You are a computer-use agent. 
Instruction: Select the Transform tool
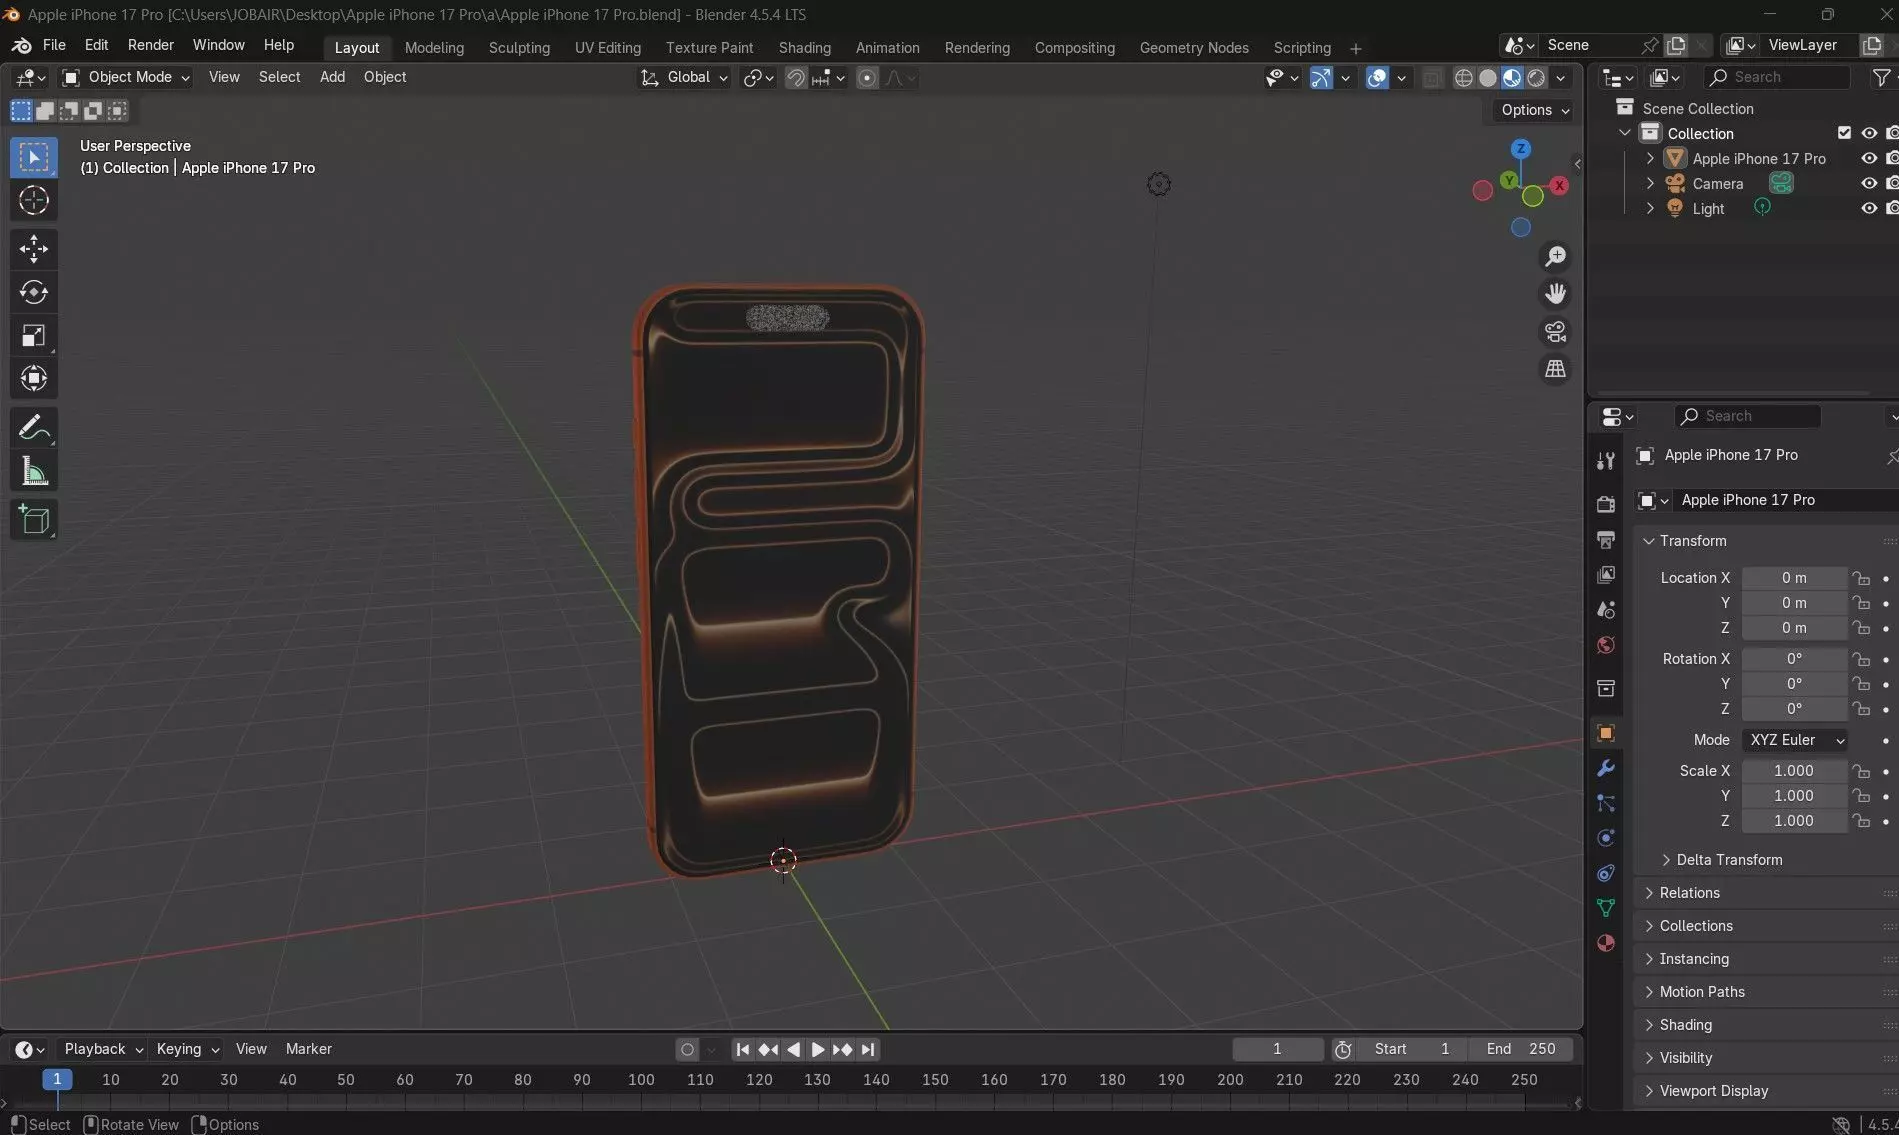[x=34, y=378]
